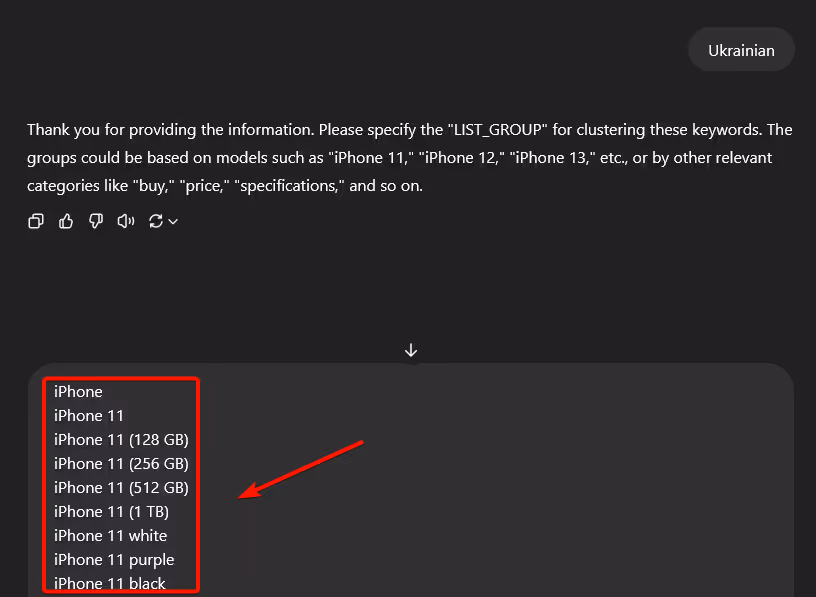The image size is (816, 597).
Task: Click the line 'iPhone 11 purple'
Action: pyautogui.click(x=114, y=560)
